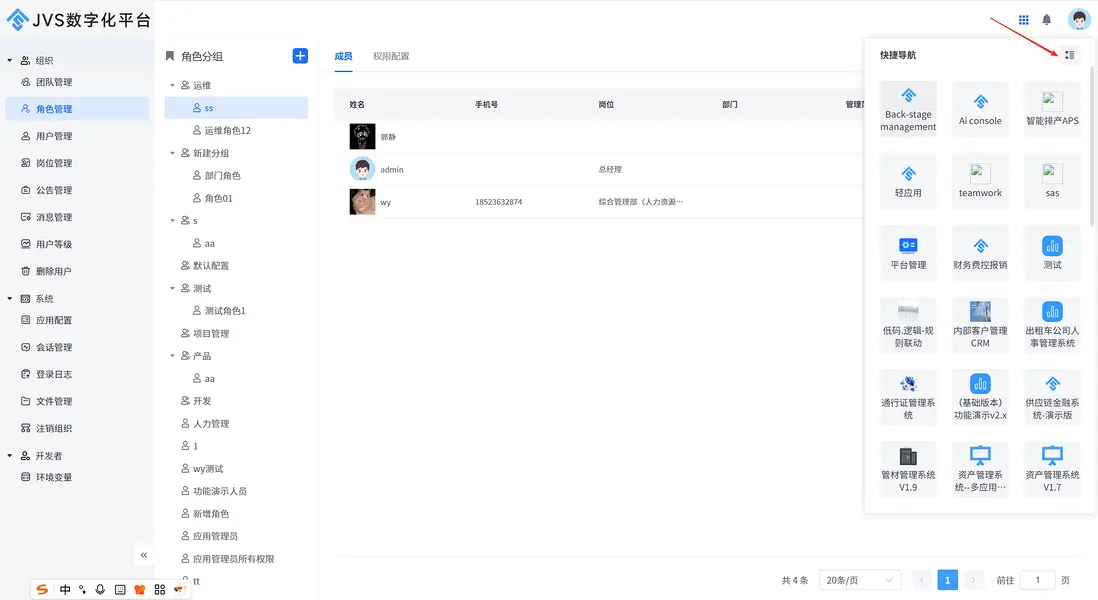Click the Sogou input method S icon

pyautogui.click(x=42, y=589)
